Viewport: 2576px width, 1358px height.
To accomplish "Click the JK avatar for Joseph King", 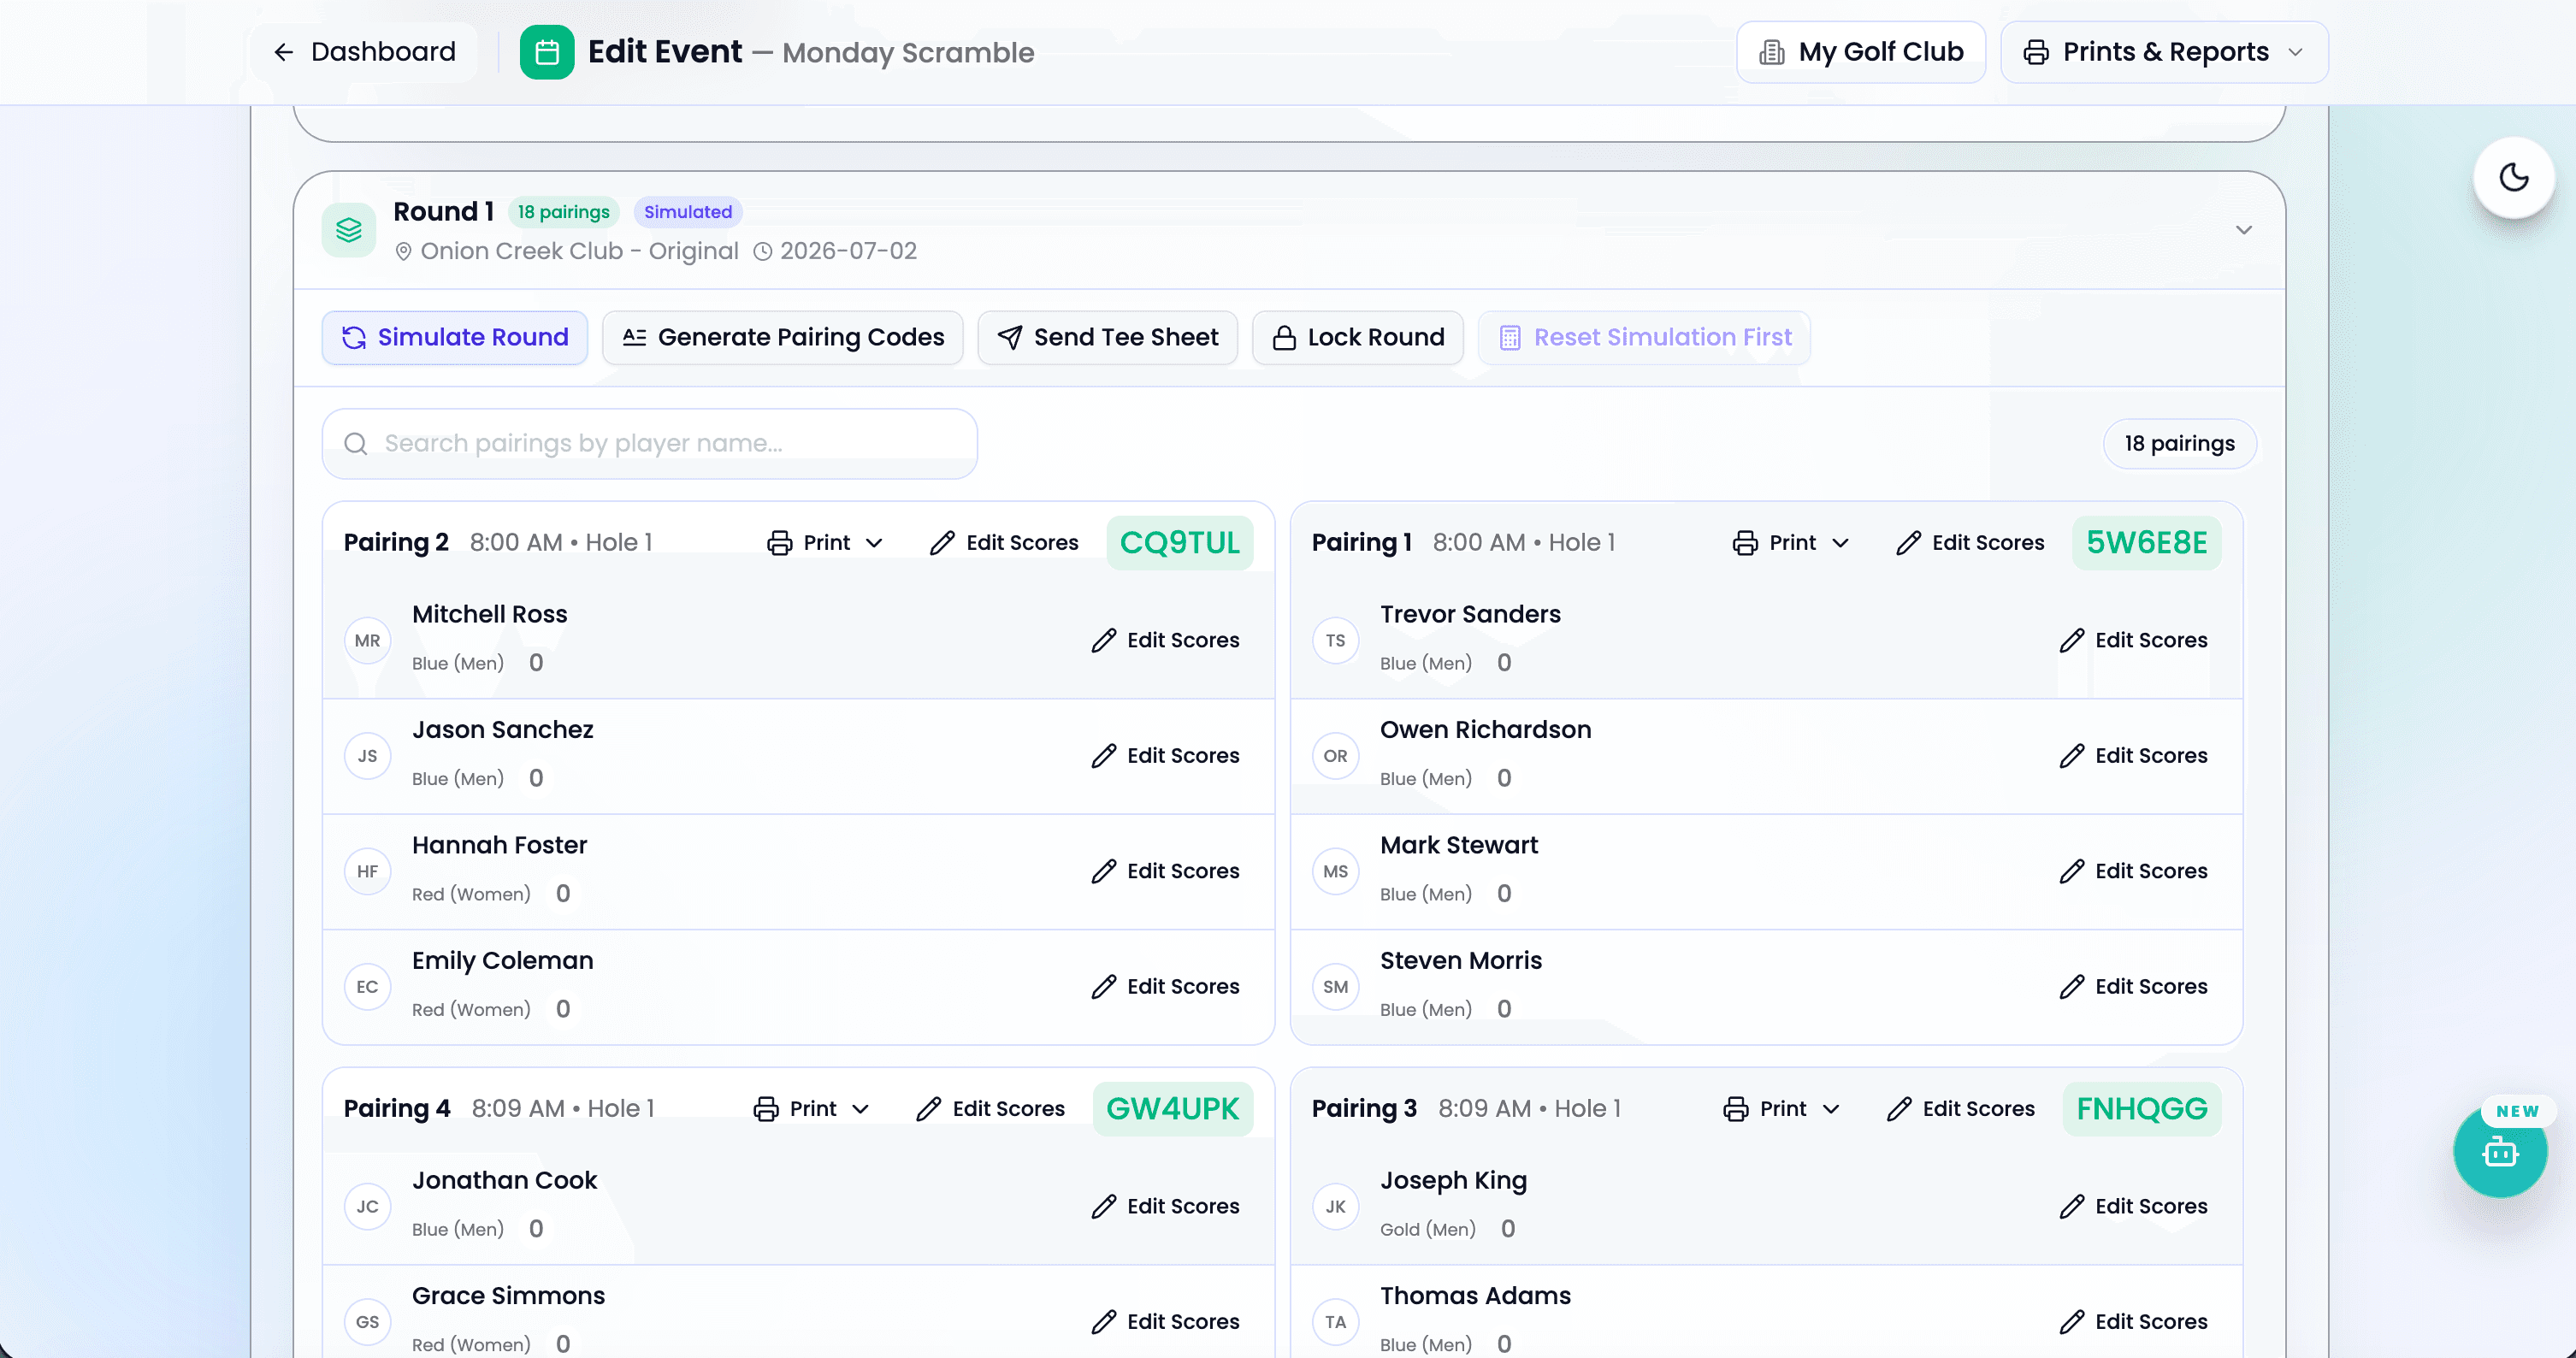I will click(x=1336, y=1206).
